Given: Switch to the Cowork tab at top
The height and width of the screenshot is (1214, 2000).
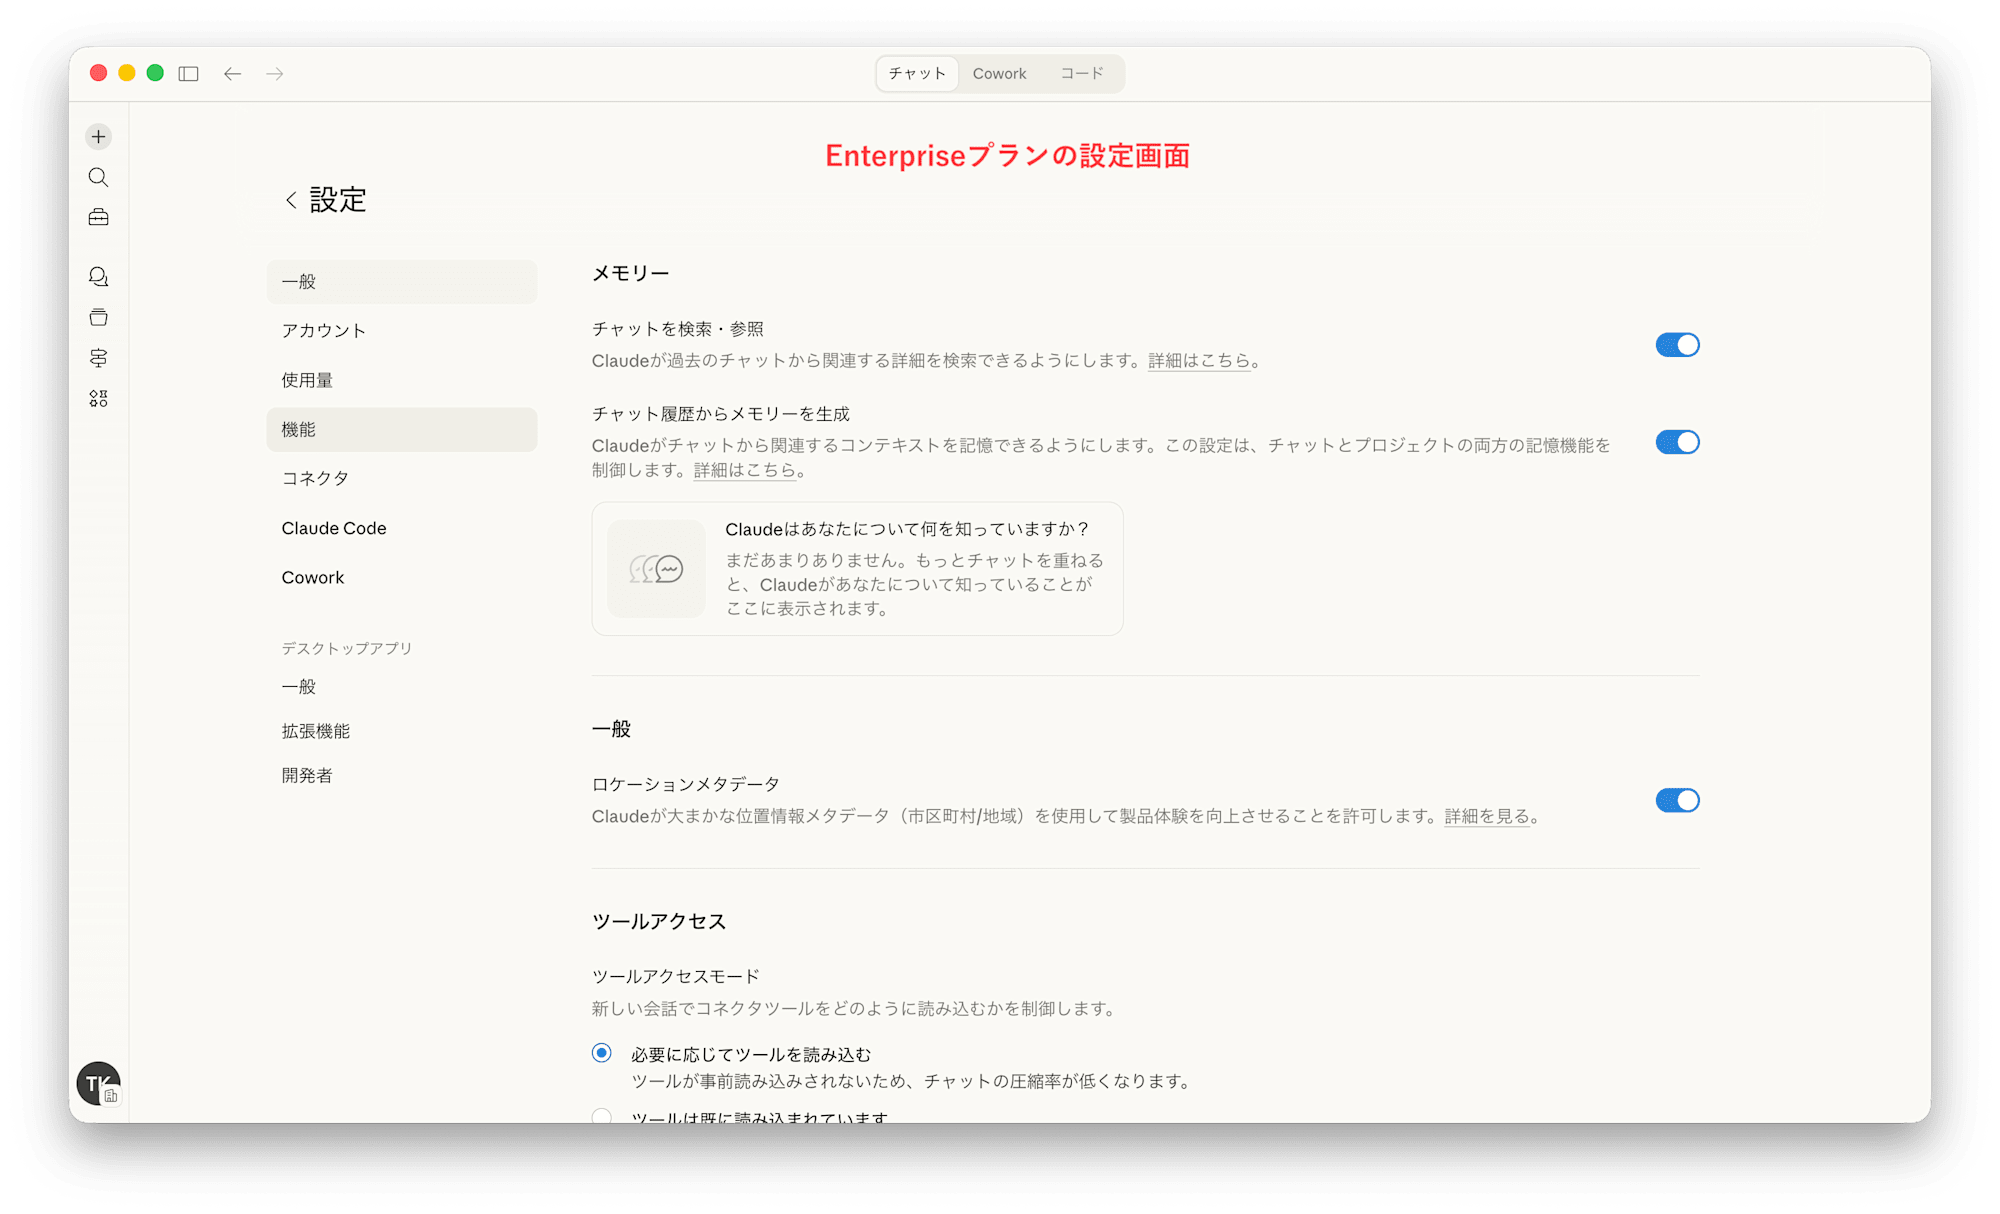Looking at the screenshot, I should (999, 73).
